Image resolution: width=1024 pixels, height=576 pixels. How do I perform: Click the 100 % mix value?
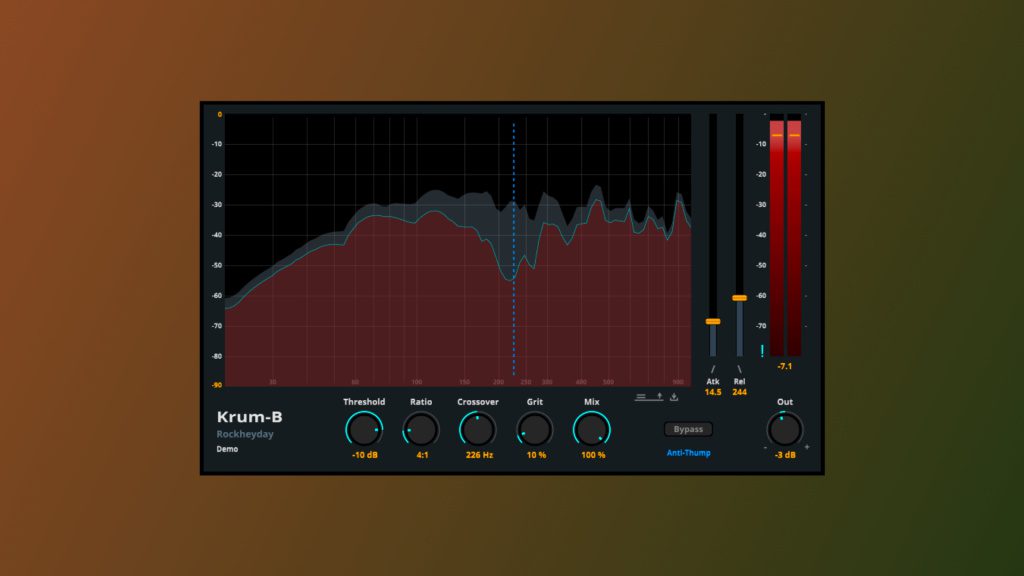pos(593,455)
